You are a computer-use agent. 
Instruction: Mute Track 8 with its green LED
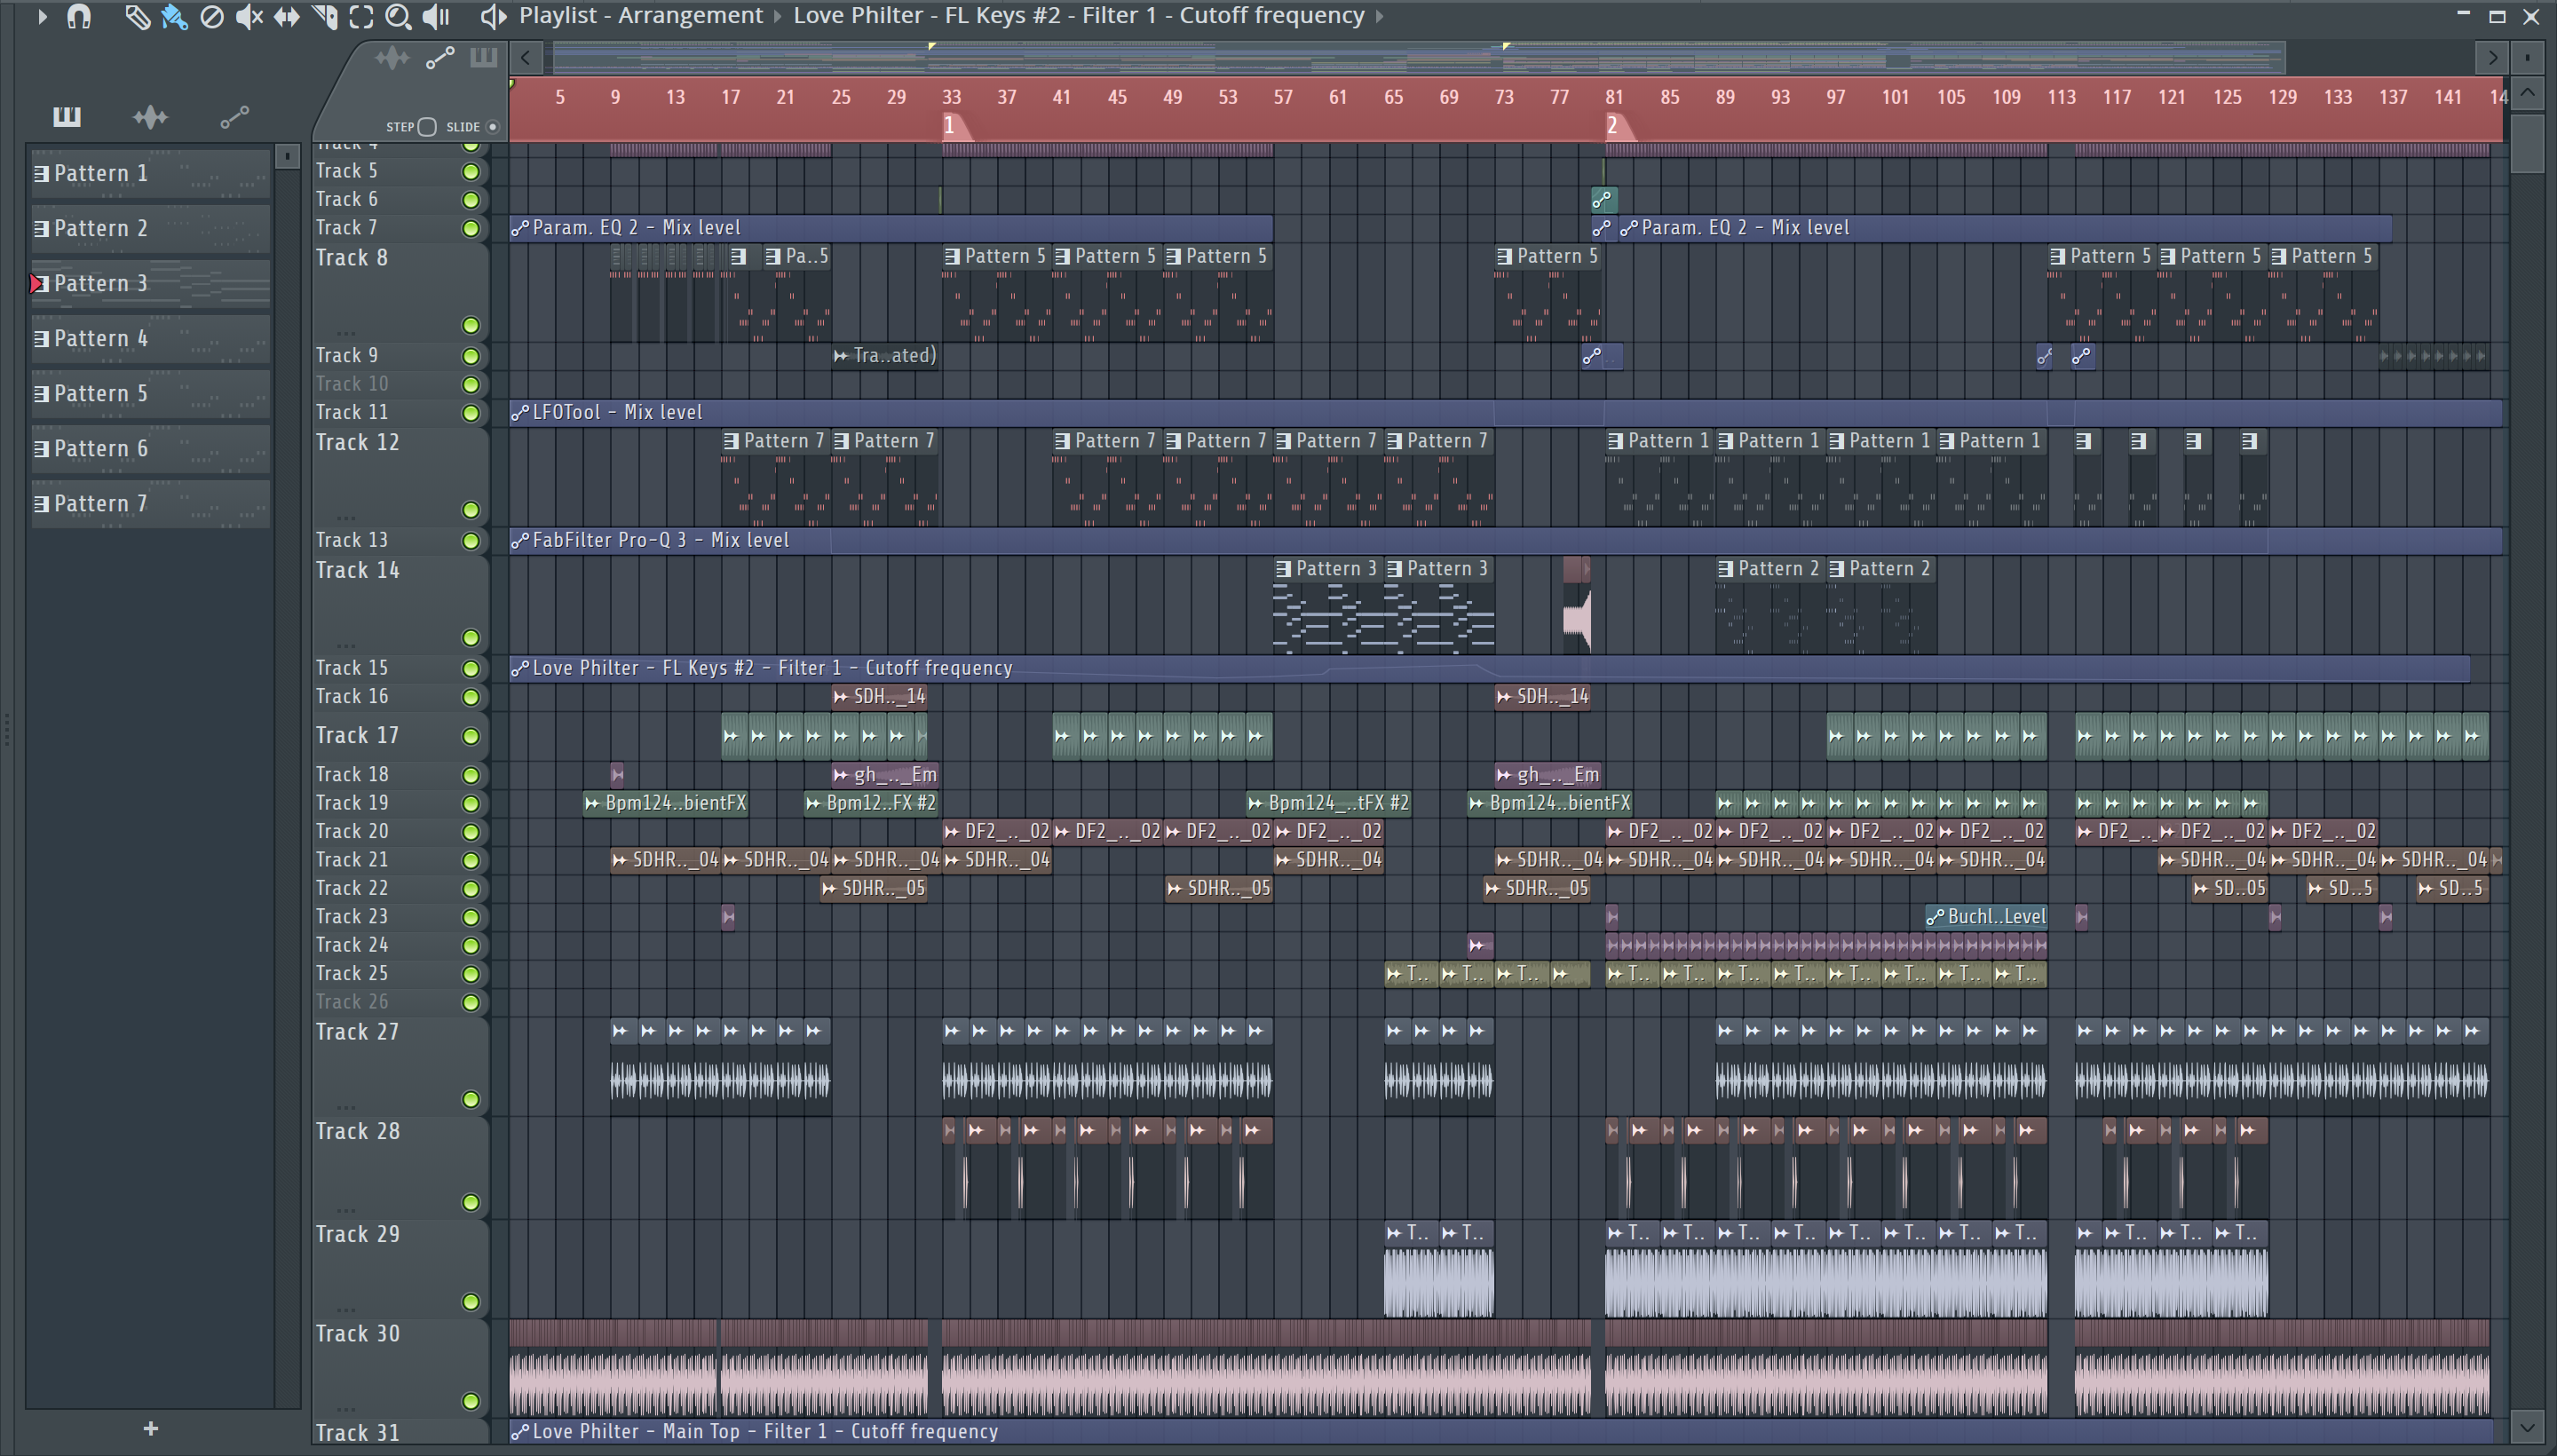(x=470, y=326)
